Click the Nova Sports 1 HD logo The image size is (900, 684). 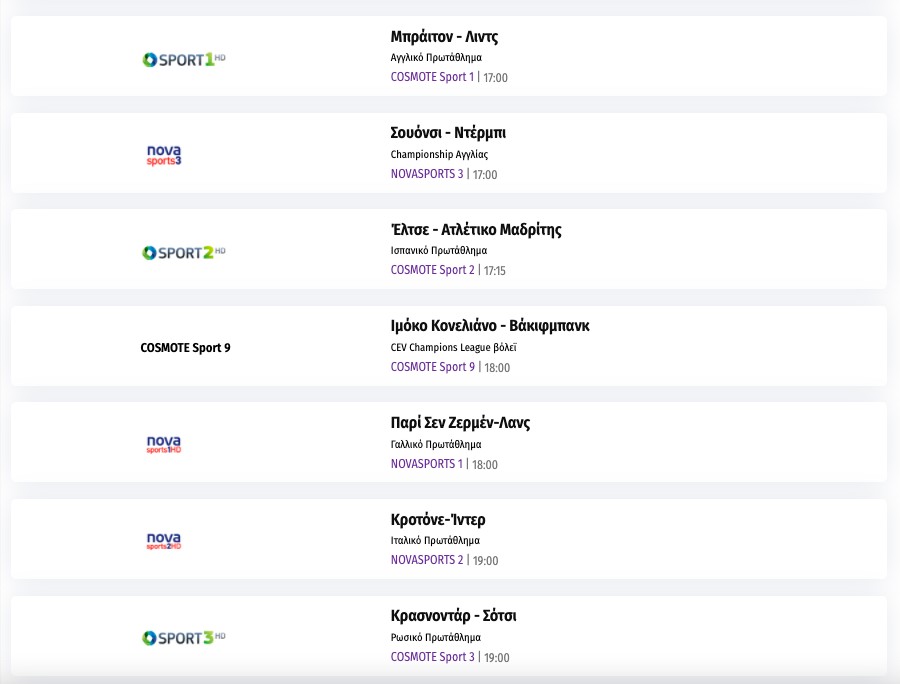(164, 444)
